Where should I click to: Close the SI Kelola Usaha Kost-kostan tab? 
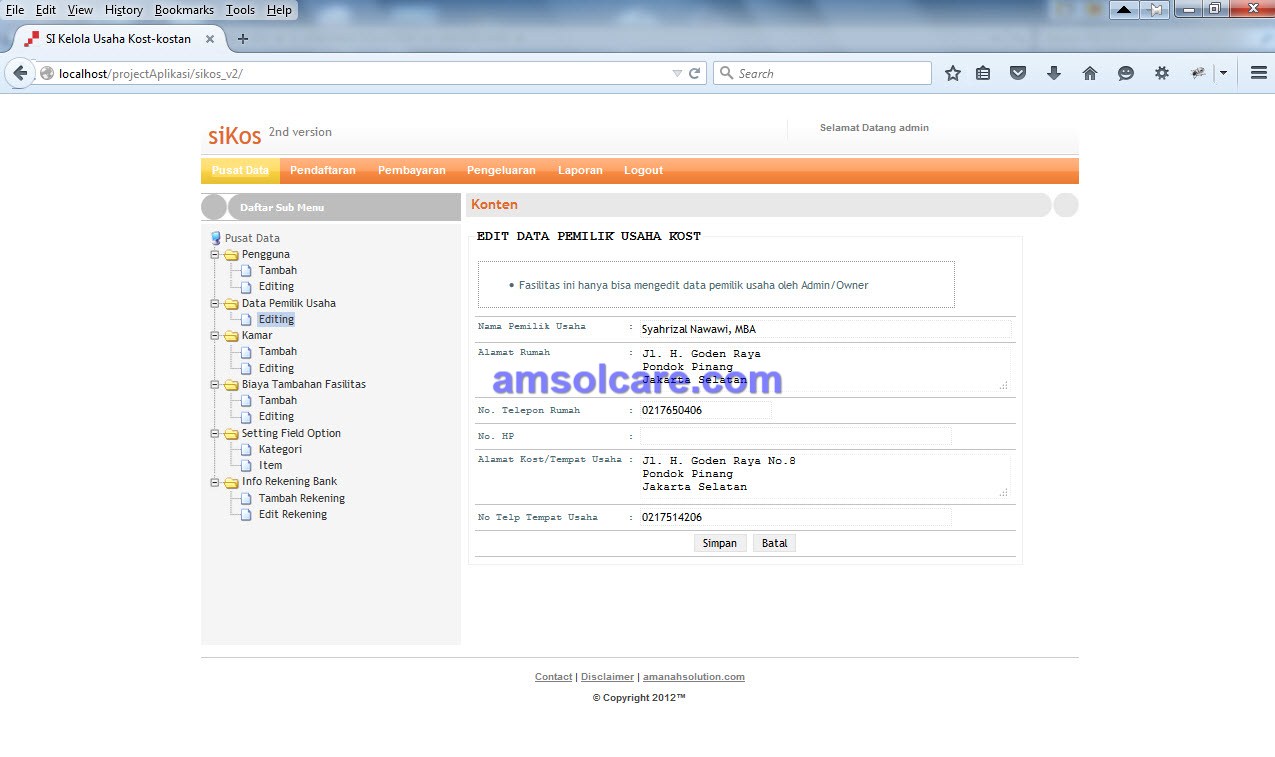point(210,39)
